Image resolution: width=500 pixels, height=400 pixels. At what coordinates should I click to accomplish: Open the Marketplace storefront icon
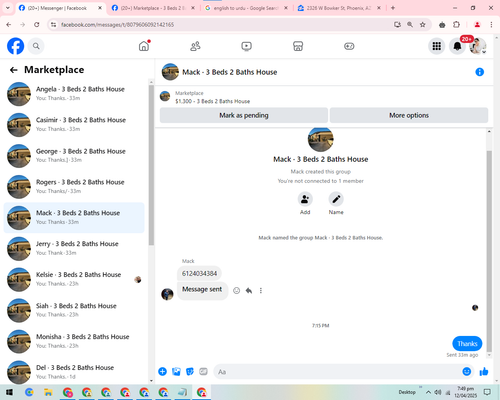298,46
